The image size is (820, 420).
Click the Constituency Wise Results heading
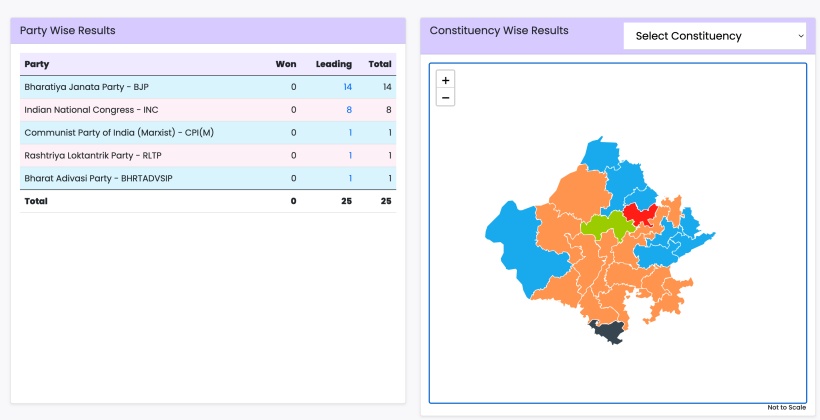(499, 31)
